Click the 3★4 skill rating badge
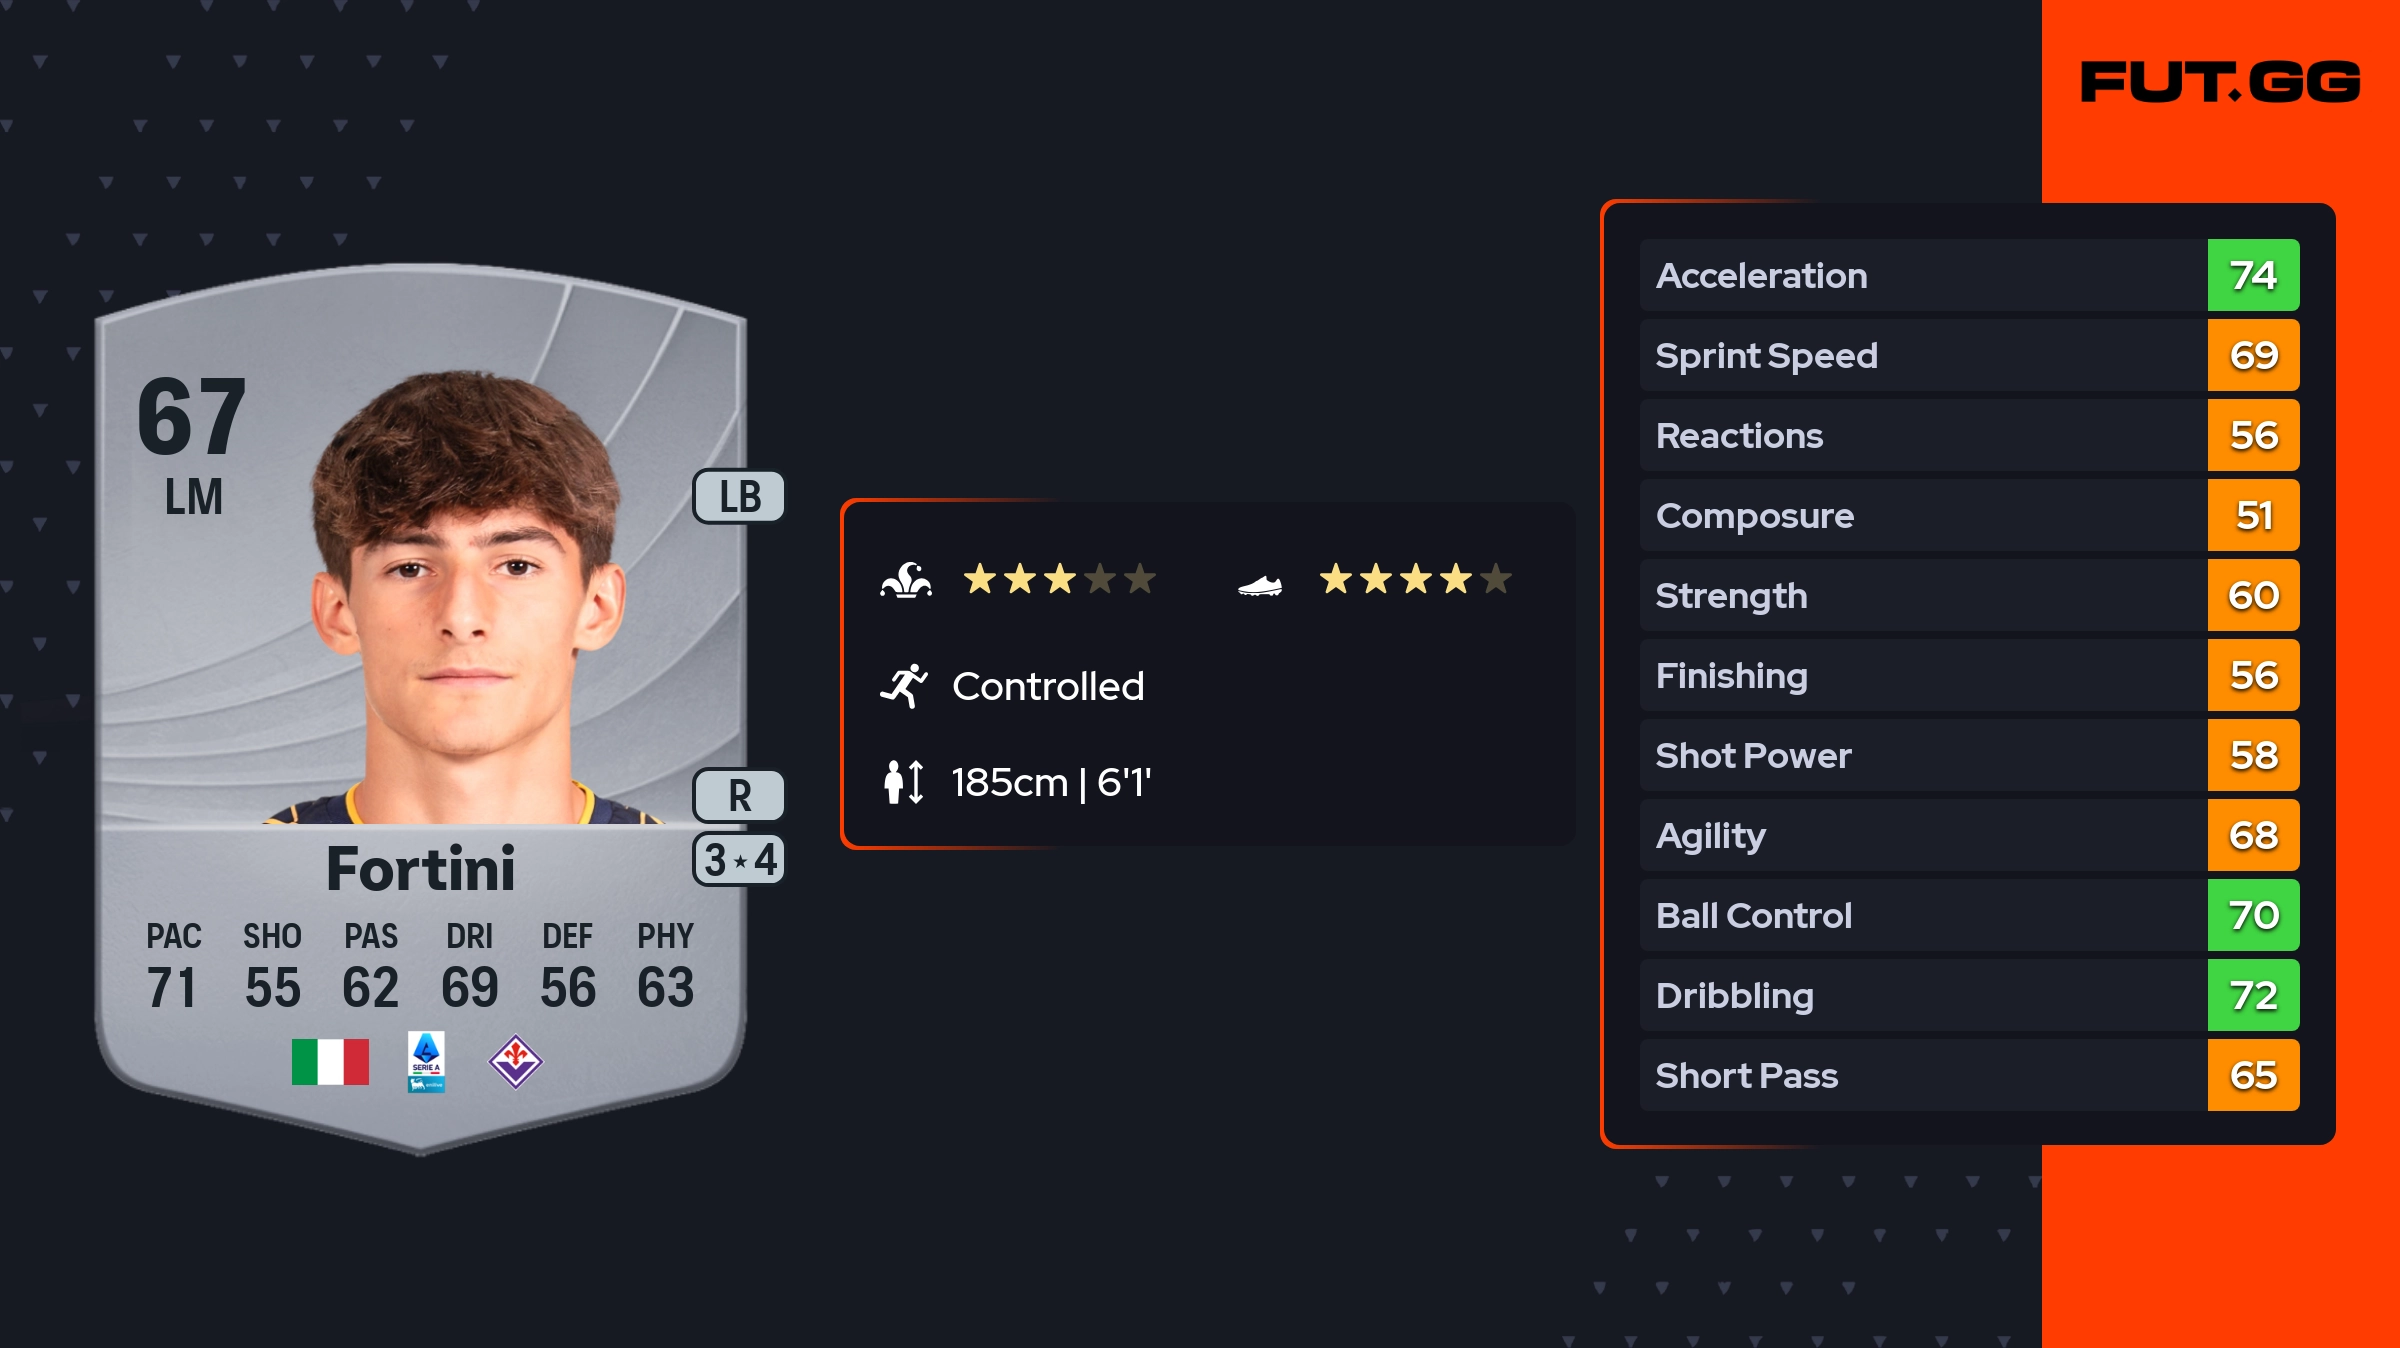Image resolution: width=2400 pixels, height=1348 pixels. [x=740, y=860]
